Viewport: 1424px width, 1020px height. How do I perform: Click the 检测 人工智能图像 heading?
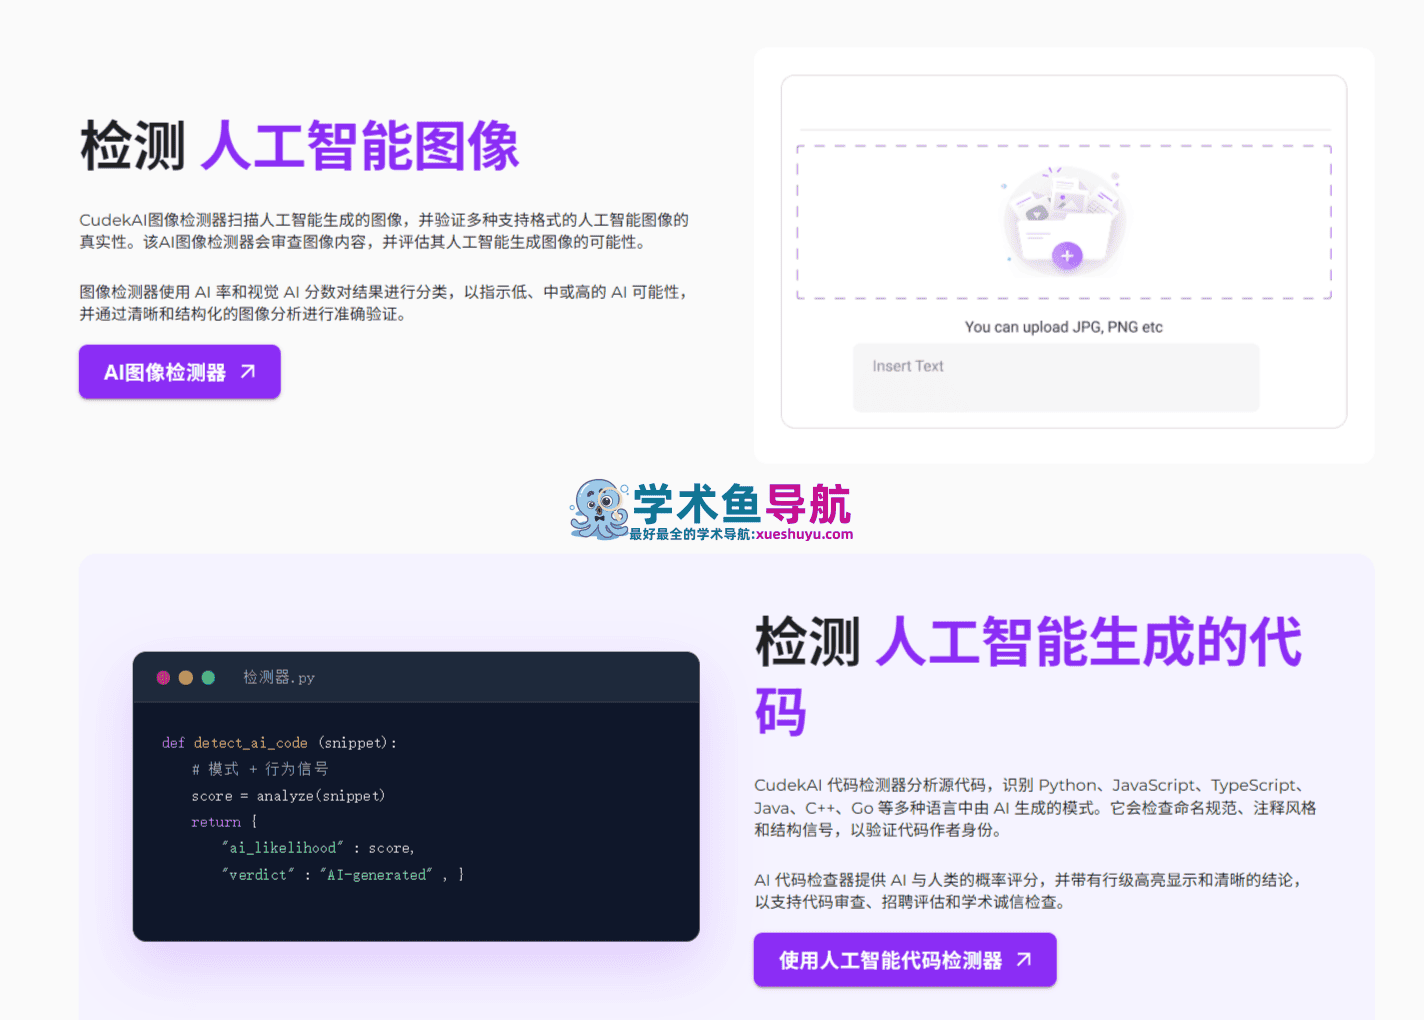coord(300,146)
